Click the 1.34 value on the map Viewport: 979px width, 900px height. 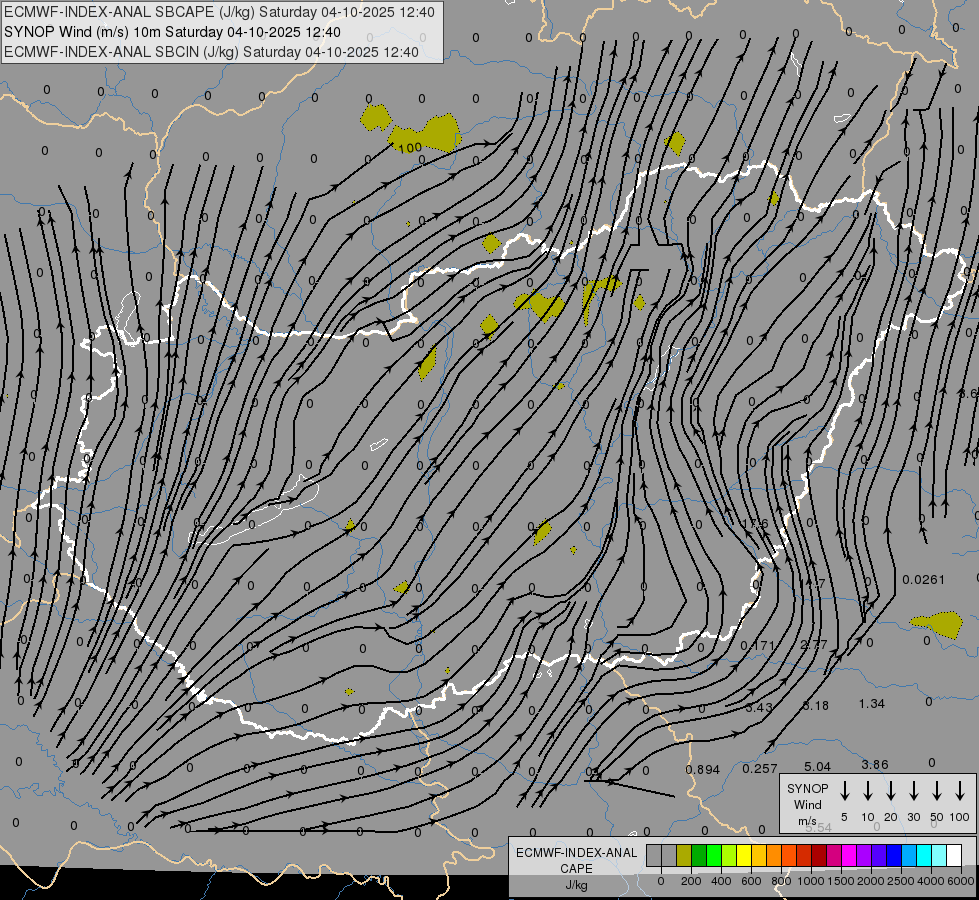[x=872, y=704]
